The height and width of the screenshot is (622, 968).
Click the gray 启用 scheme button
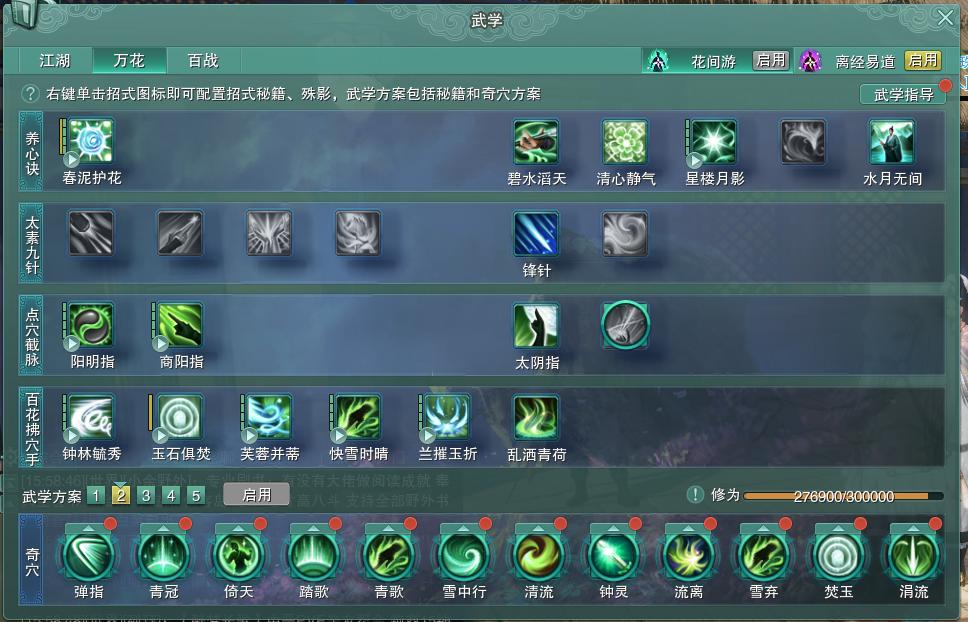point(256,494)
